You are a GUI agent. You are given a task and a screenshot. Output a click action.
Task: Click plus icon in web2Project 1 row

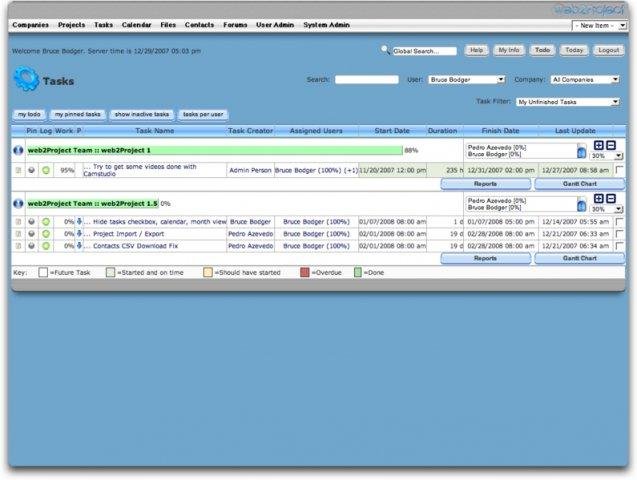598,145
